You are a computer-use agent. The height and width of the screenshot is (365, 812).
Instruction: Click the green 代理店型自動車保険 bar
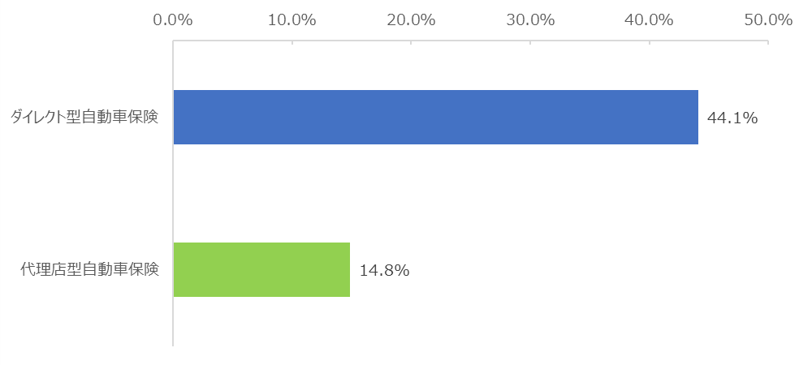coord(262,269)
